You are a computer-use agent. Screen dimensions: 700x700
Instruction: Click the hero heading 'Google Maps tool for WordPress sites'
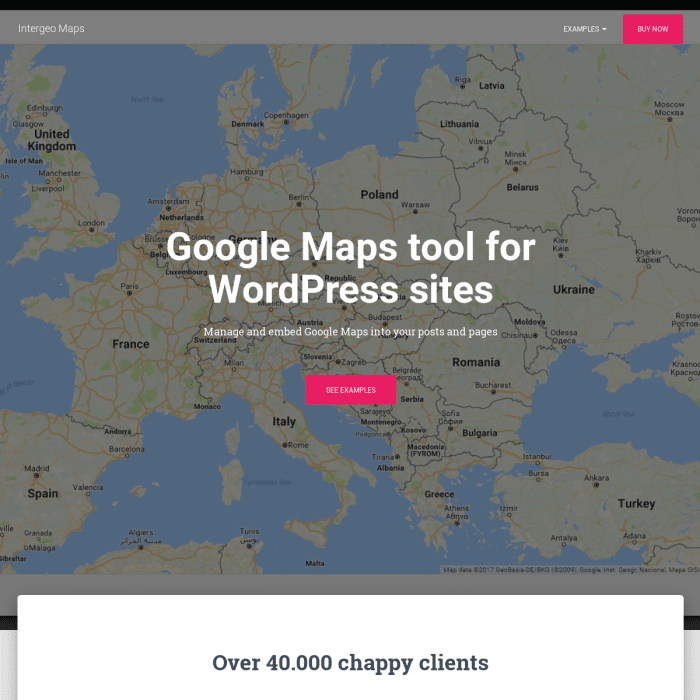click(x=351, y=268)
